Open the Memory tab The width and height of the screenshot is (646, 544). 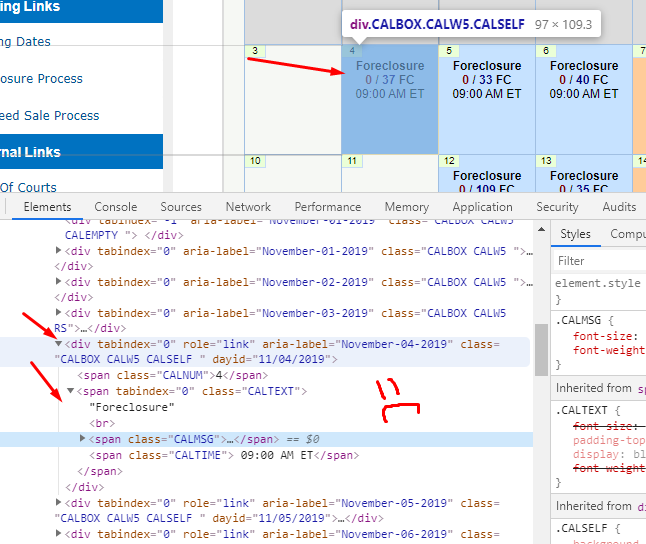pyautogui.click(x=407, y=207)
